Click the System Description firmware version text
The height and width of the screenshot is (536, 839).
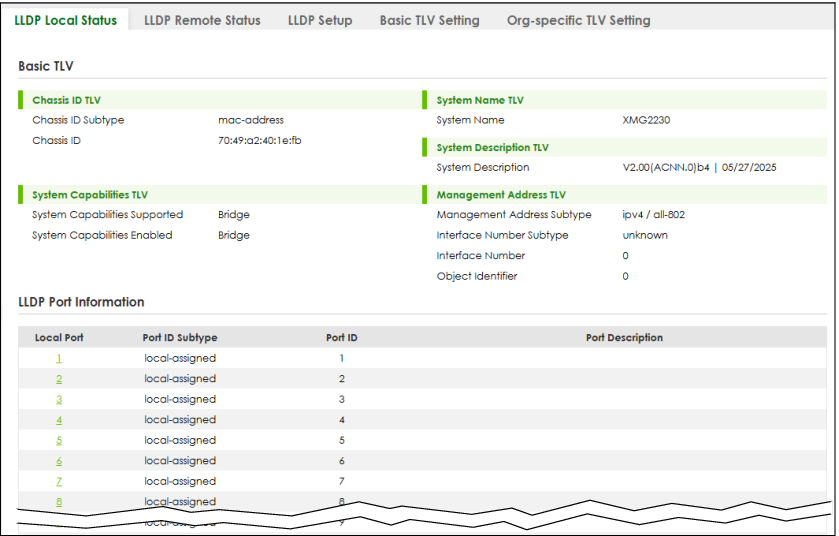pyautogui.click(x=699, y=168)
